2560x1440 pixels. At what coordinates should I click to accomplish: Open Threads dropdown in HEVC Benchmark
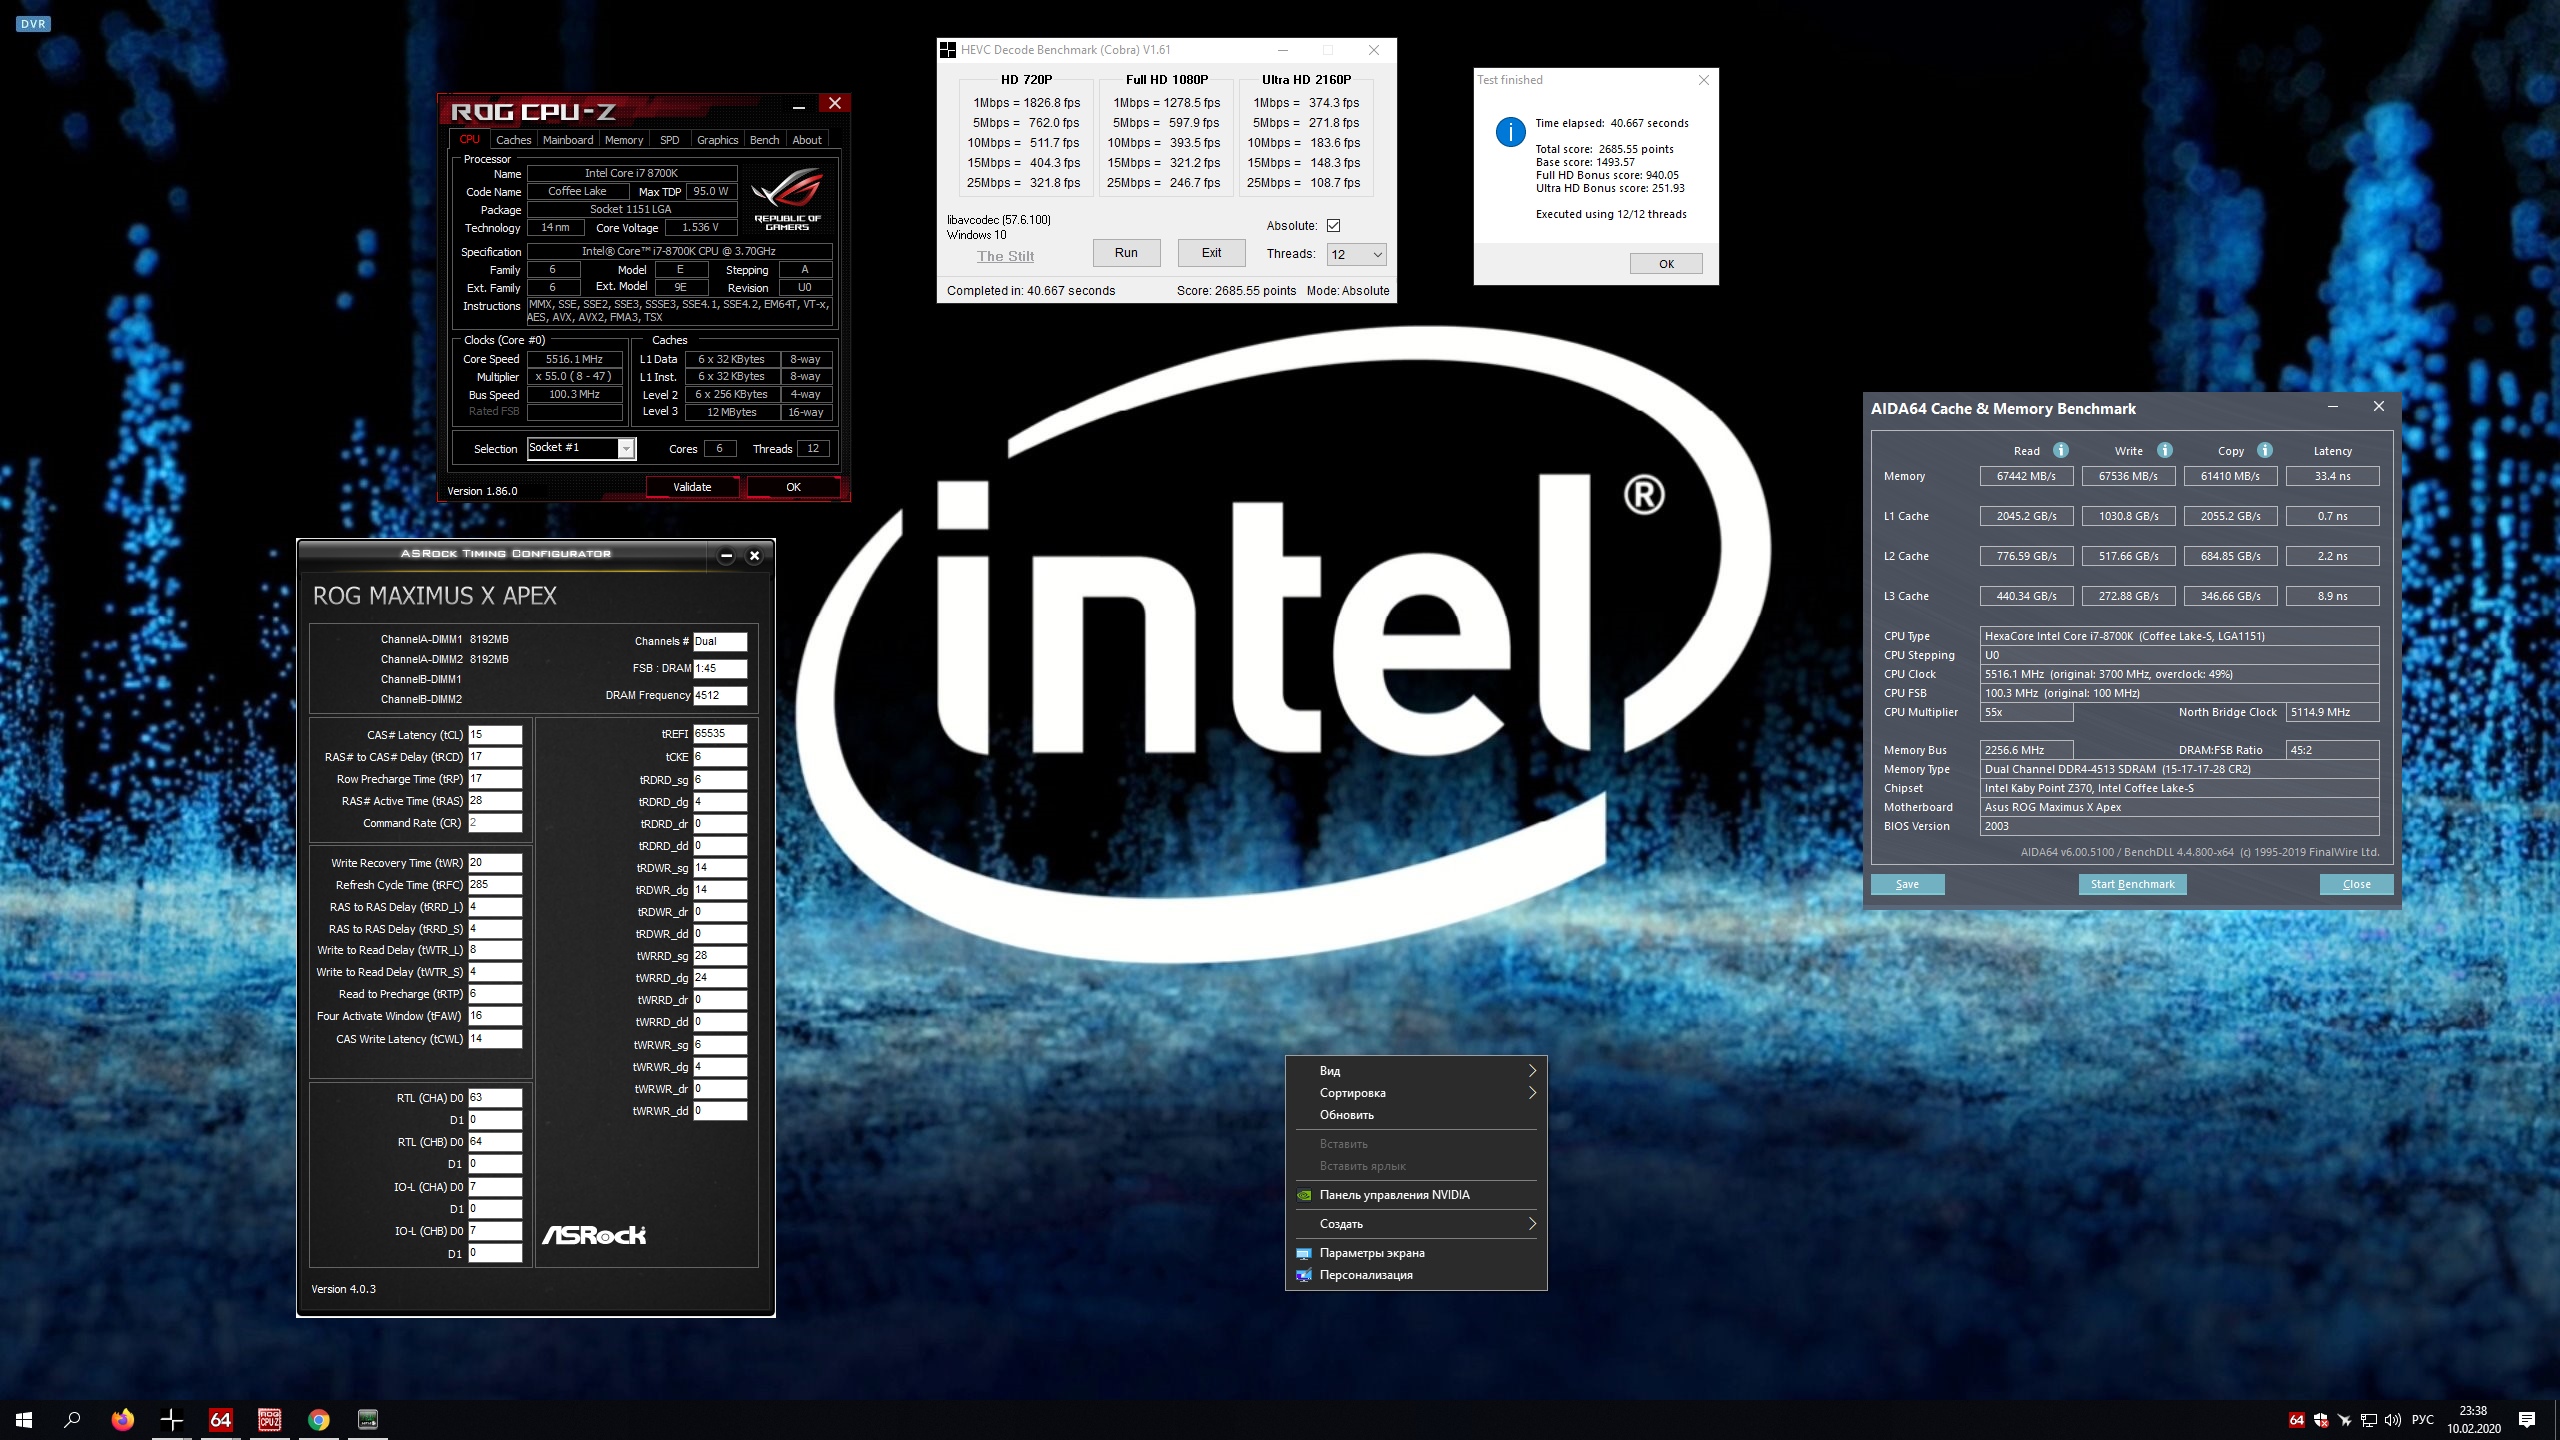pos(1356,254)
